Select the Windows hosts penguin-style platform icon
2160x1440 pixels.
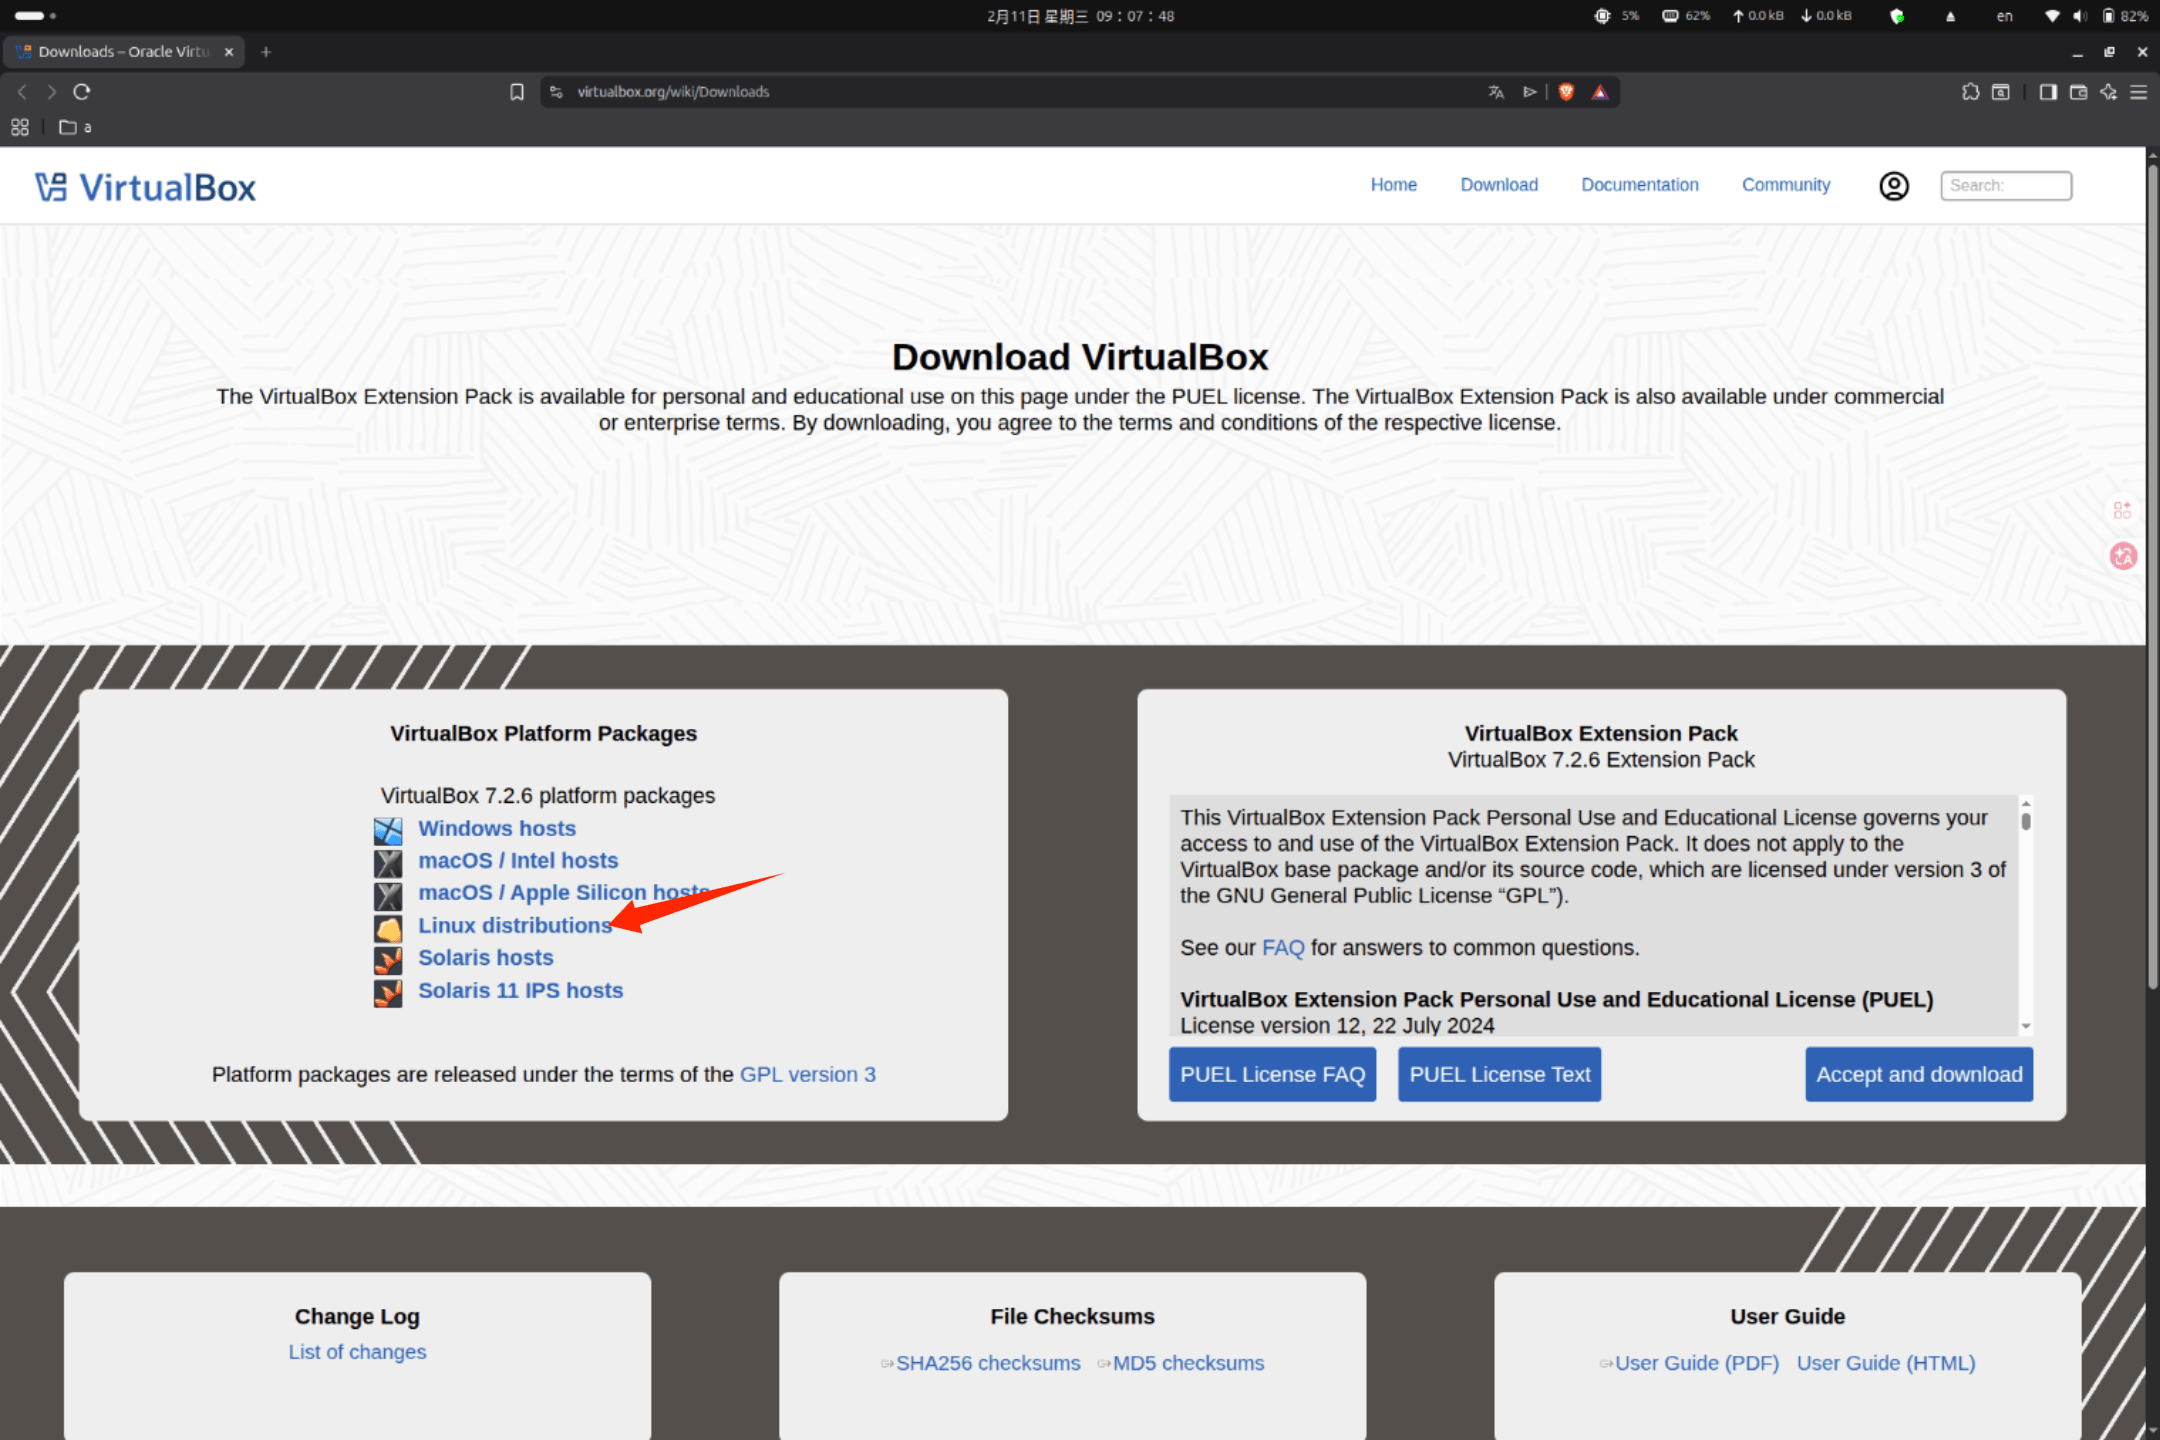tap(388, 830)
